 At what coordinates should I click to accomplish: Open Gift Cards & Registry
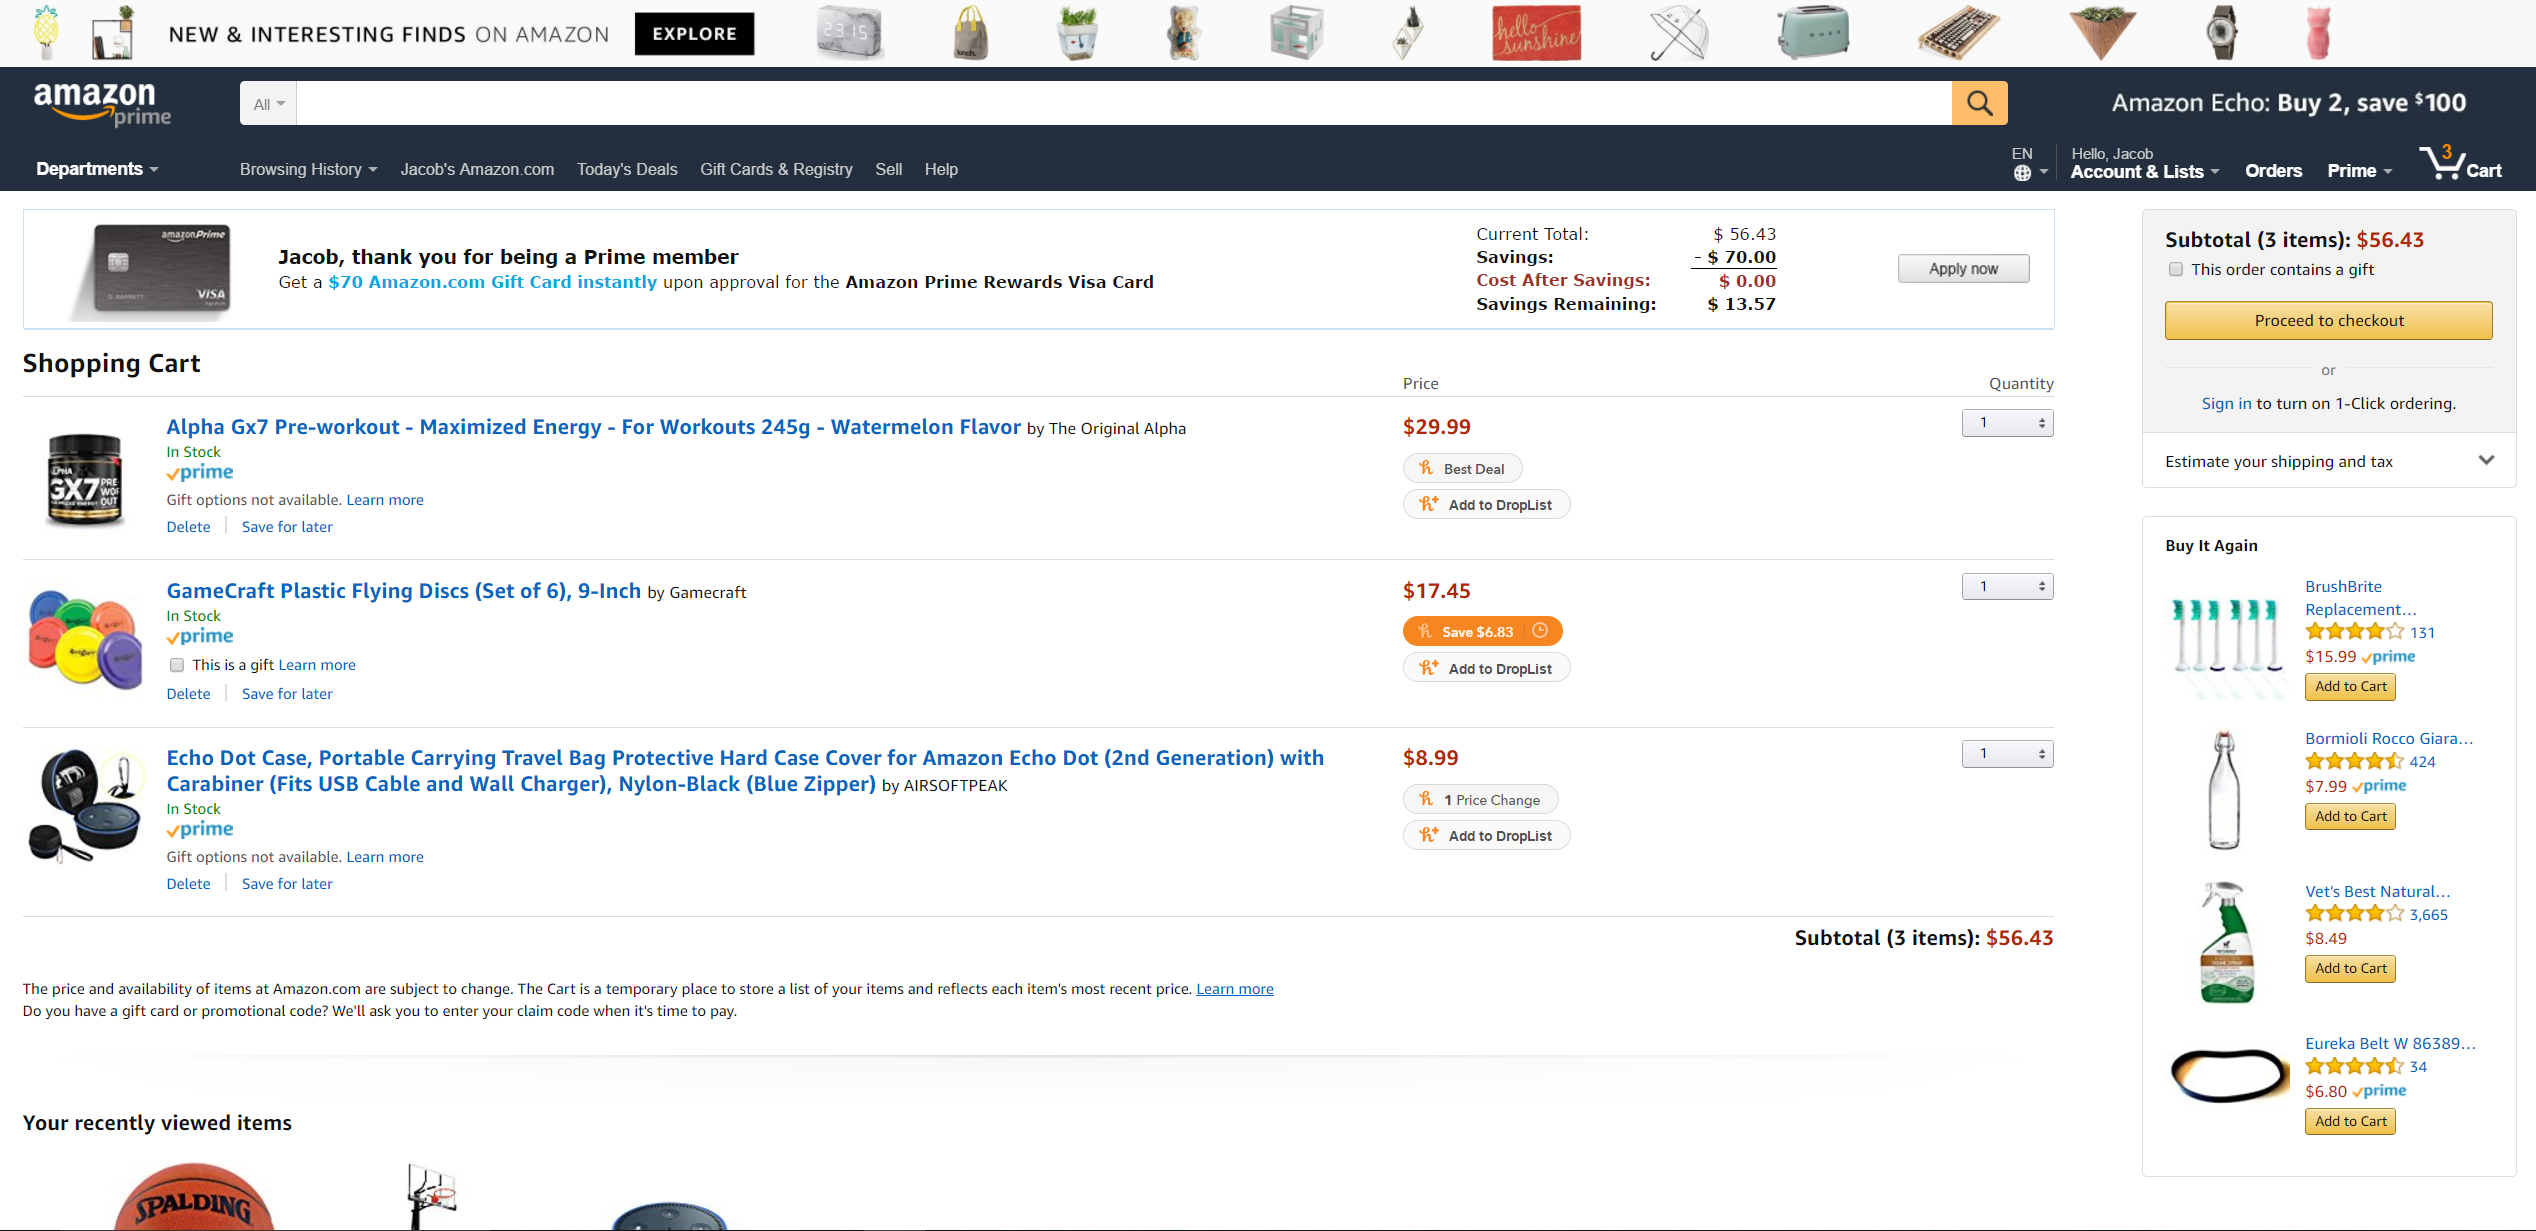tap(776, 169)
